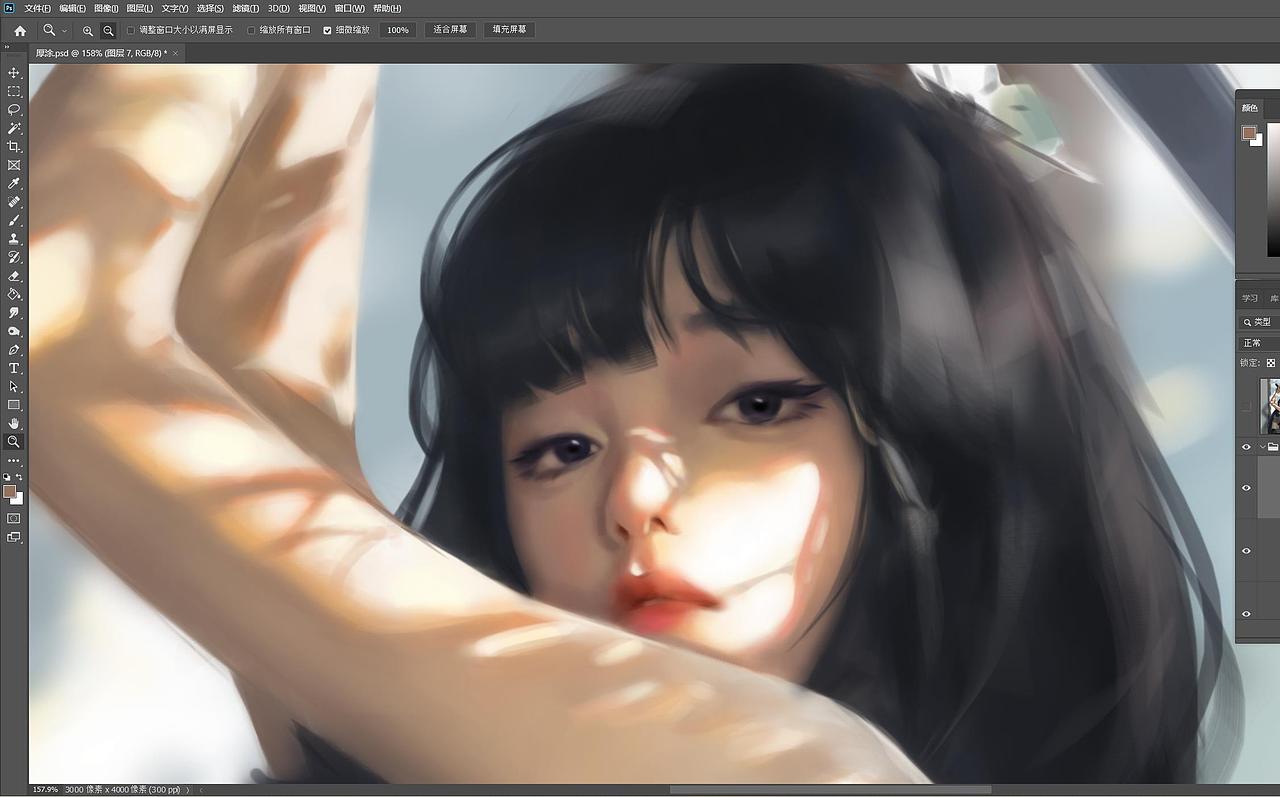The height and width of the screenshot is (797, 1280).
Task: Select the Horizontal Type tool
Action: [14, 368]
